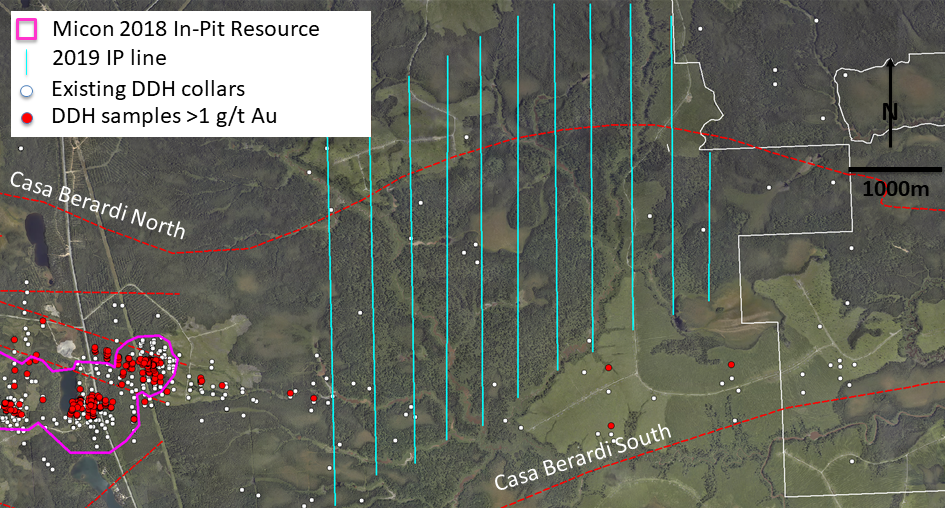Click the 'N' north indicator letter

pyautogui.click(x=890, y=112)
